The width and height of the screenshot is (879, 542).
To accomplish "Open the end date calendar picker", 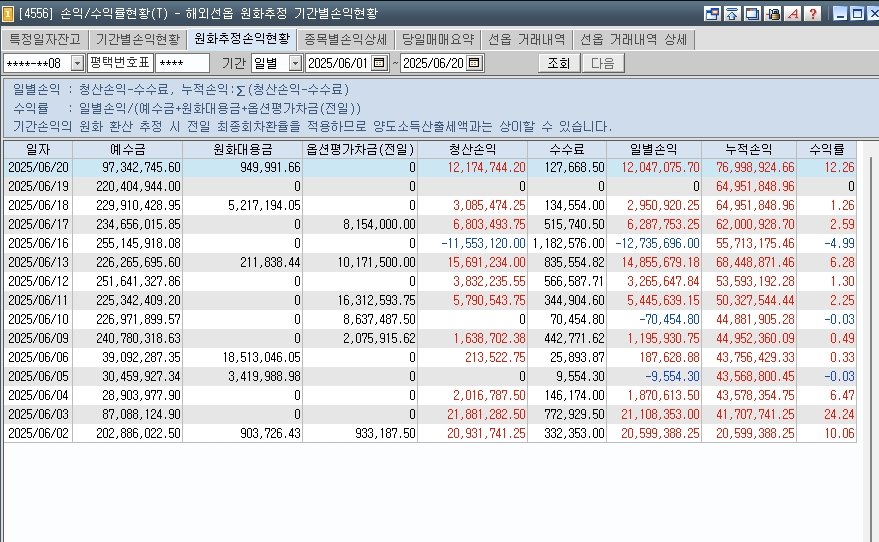I will point(474,63).
